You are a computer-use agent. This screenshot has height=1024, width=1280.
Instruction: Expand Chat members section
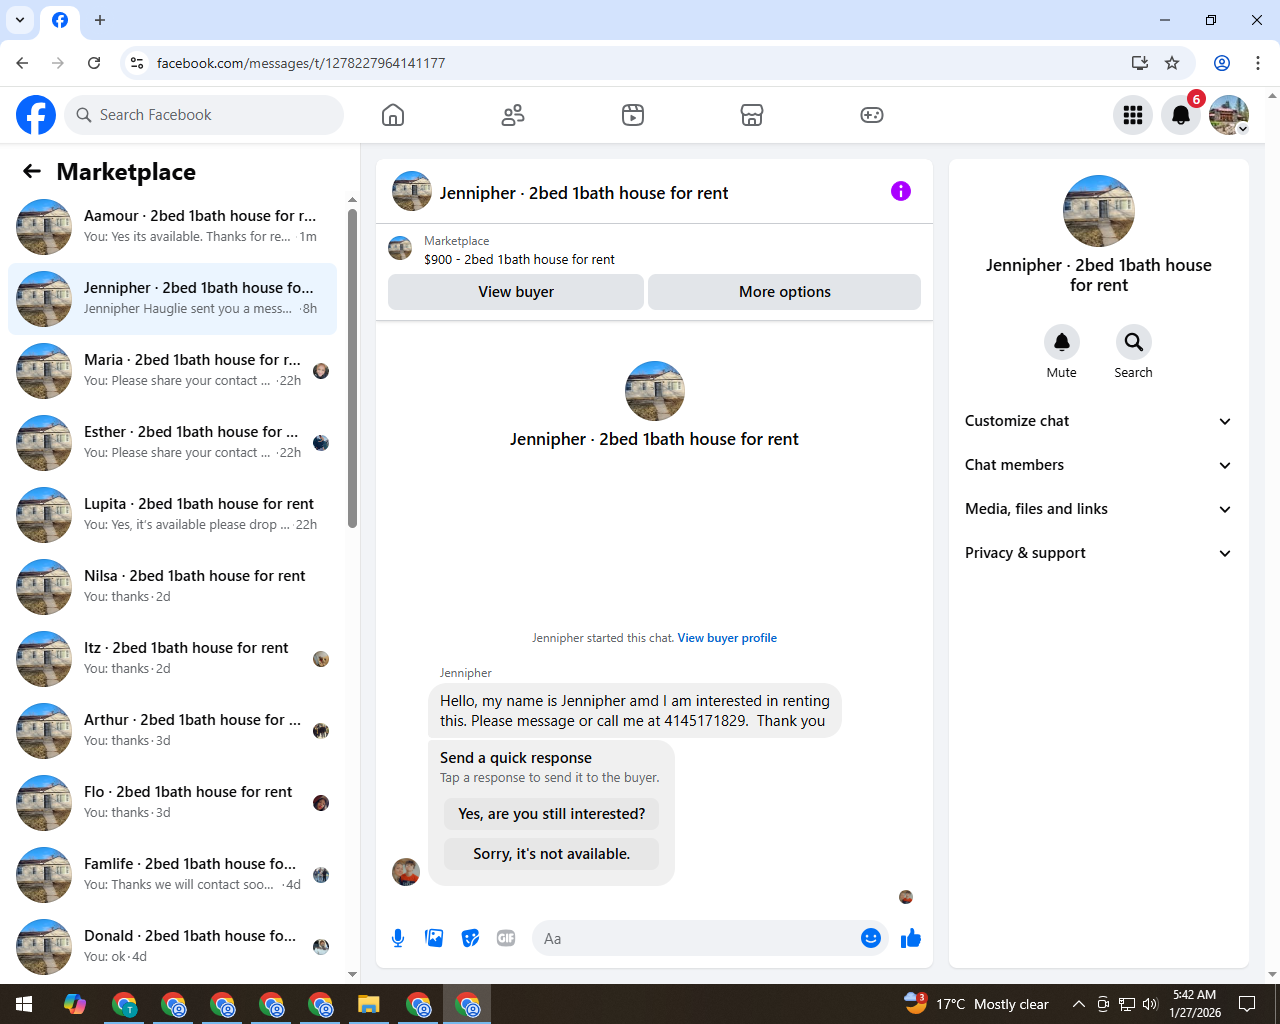1098,465
